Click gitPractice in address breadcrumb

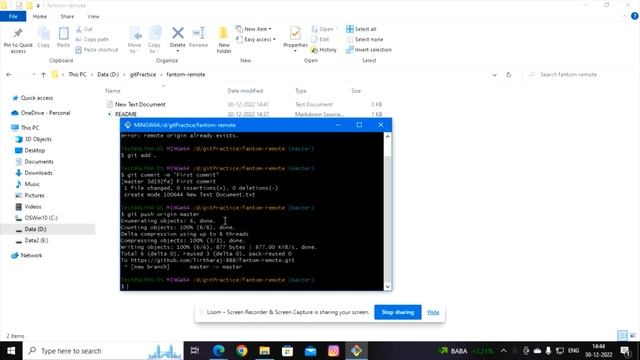coord(143,75)
